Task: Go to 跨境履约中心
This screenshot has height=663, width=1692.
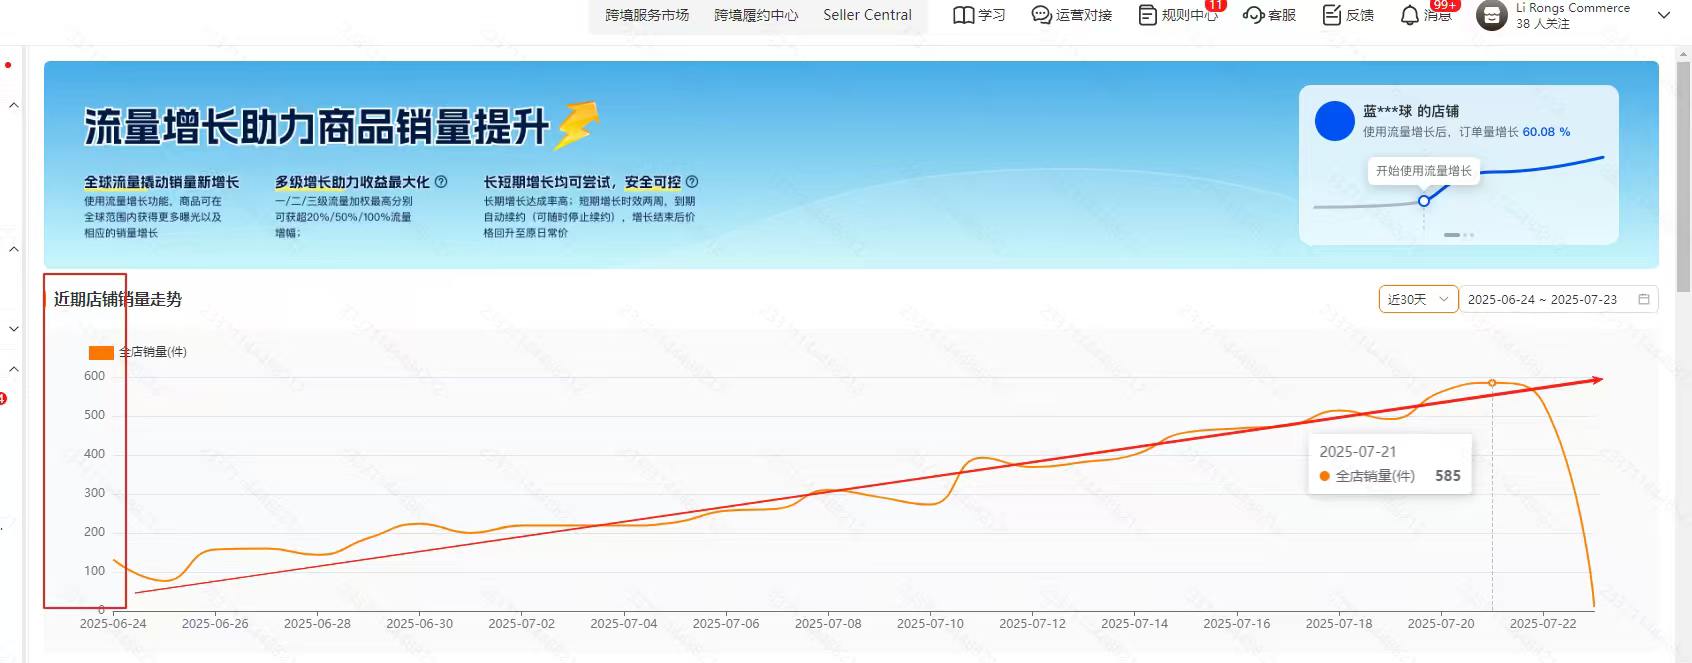Action: pyautogui.click(x=756, y=15)
